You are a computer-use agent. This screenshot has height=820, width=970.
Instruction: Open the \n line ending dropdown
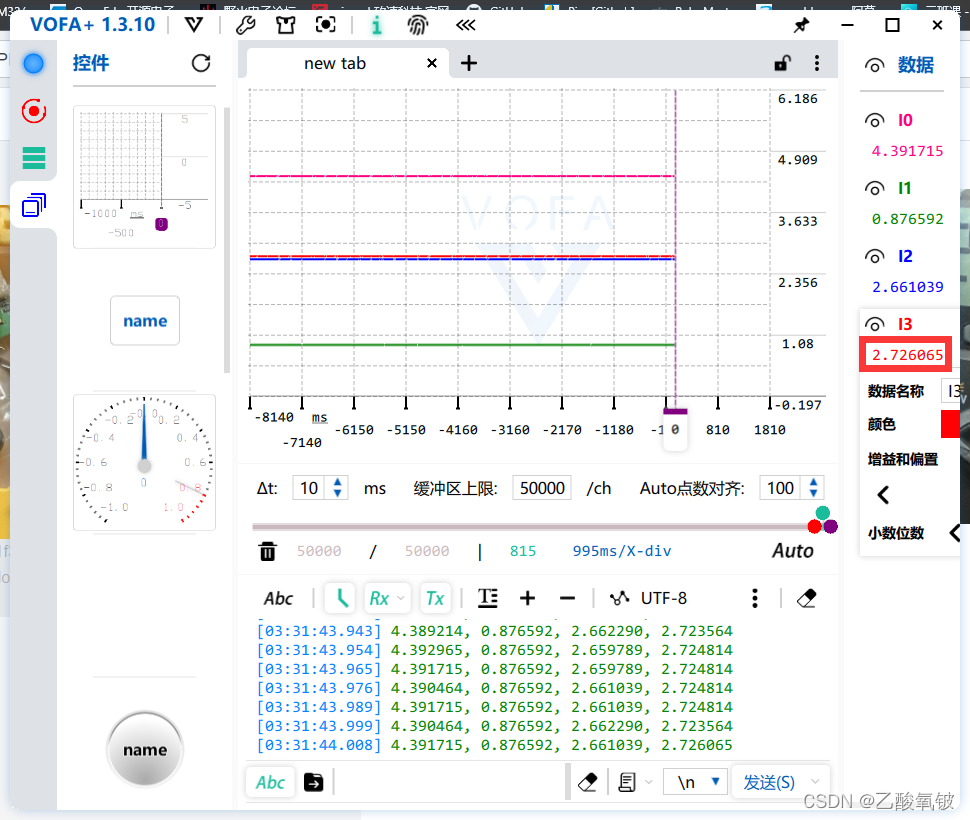click(695, 782)
